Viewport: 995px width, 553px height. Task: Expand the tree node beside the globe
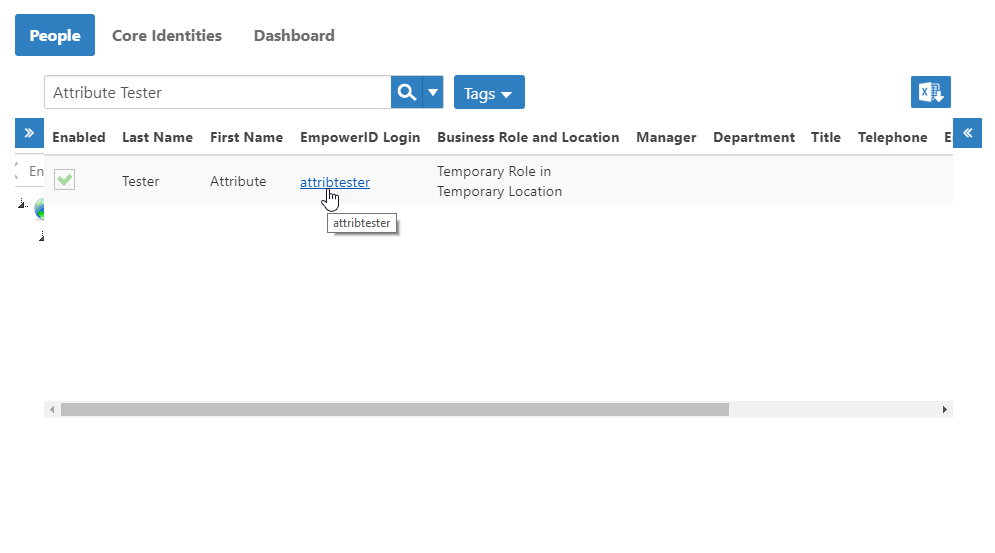[22, 204]
